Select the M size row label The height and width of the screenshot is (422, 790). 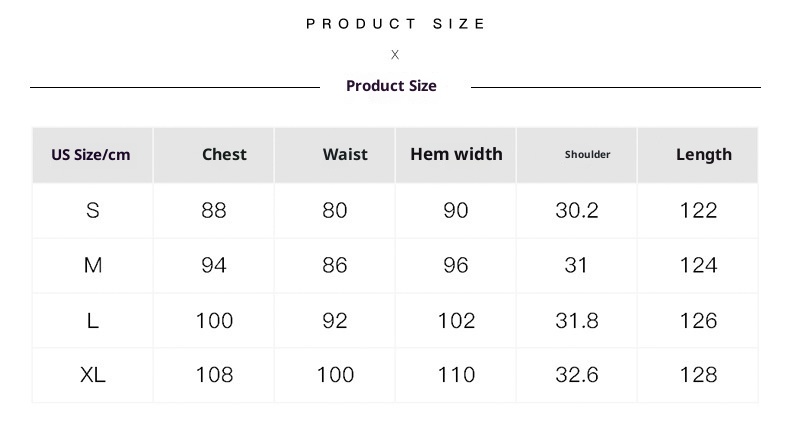93,265
